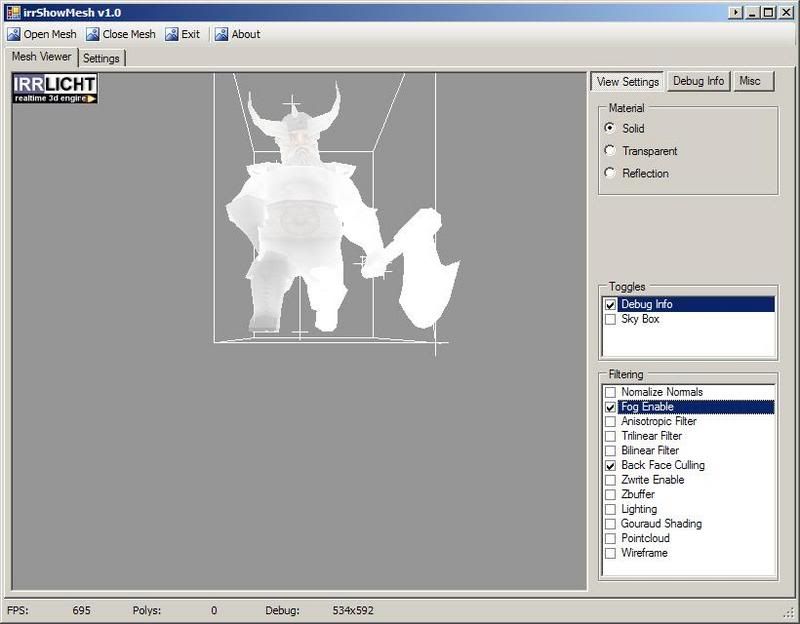Enable Zwrite Enable checkbox
Image resolution: width=800 pixels, height=624 pixels.
coord(610,480)
